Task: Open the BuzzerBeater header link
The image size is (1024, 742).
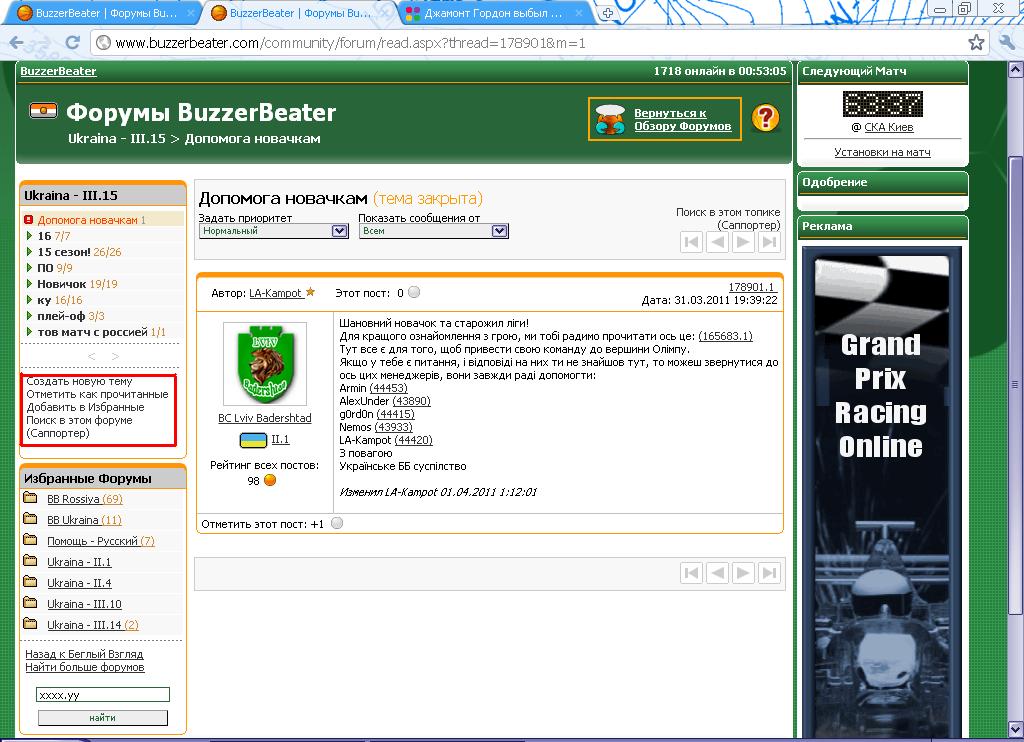Action: coord(58,71)
